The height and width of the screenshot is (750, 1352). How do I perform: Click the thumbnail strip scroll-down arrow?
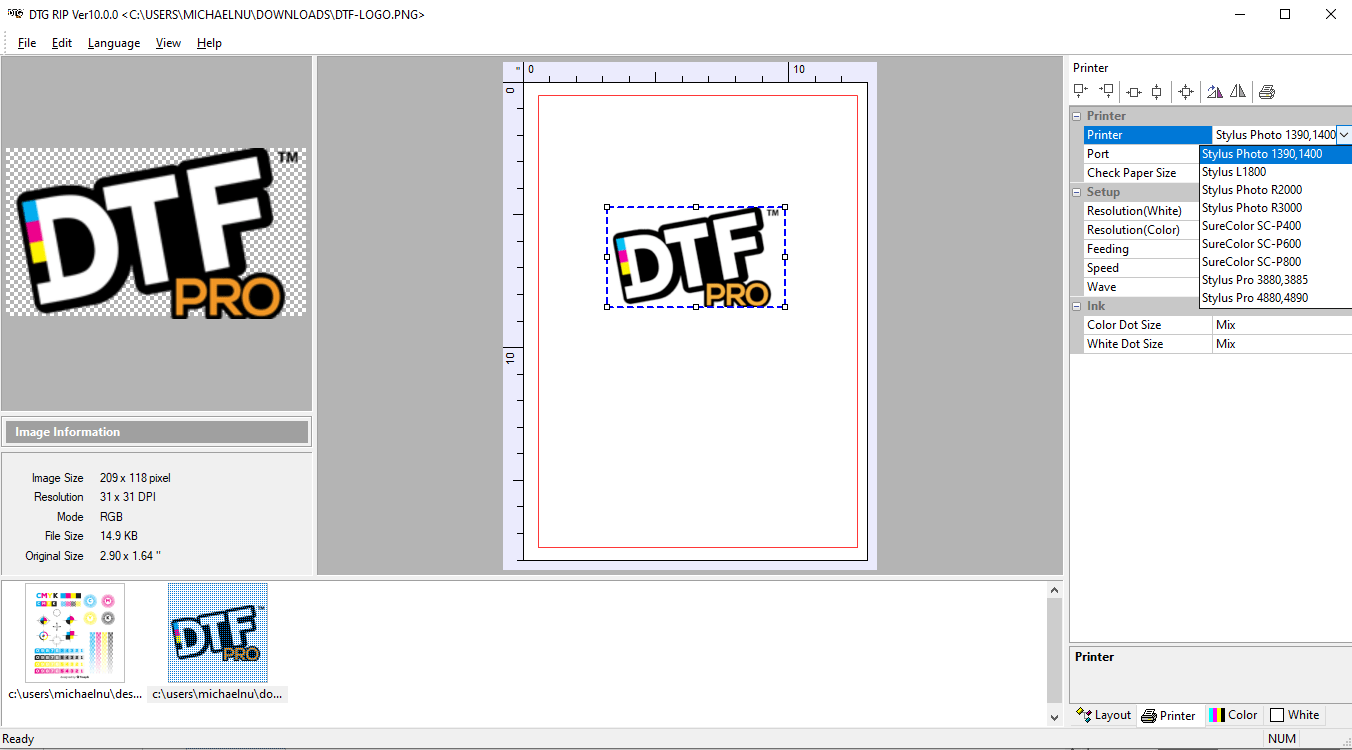pos(1053,717)
